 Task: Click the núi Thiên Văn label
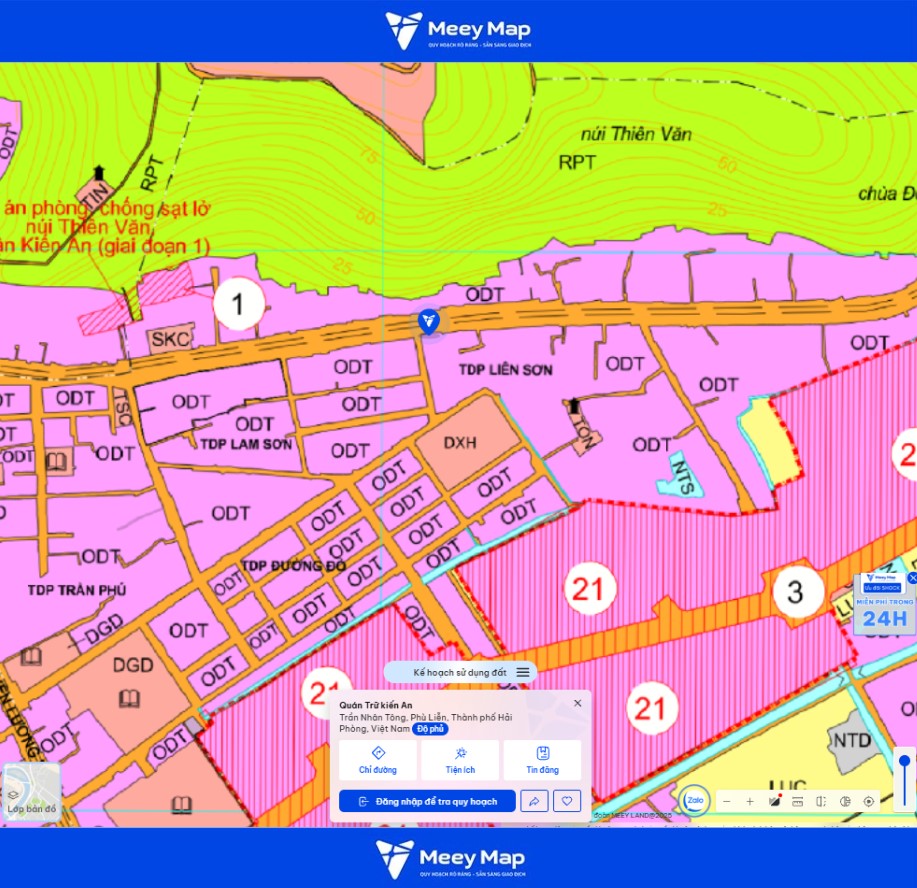(636, 135)
